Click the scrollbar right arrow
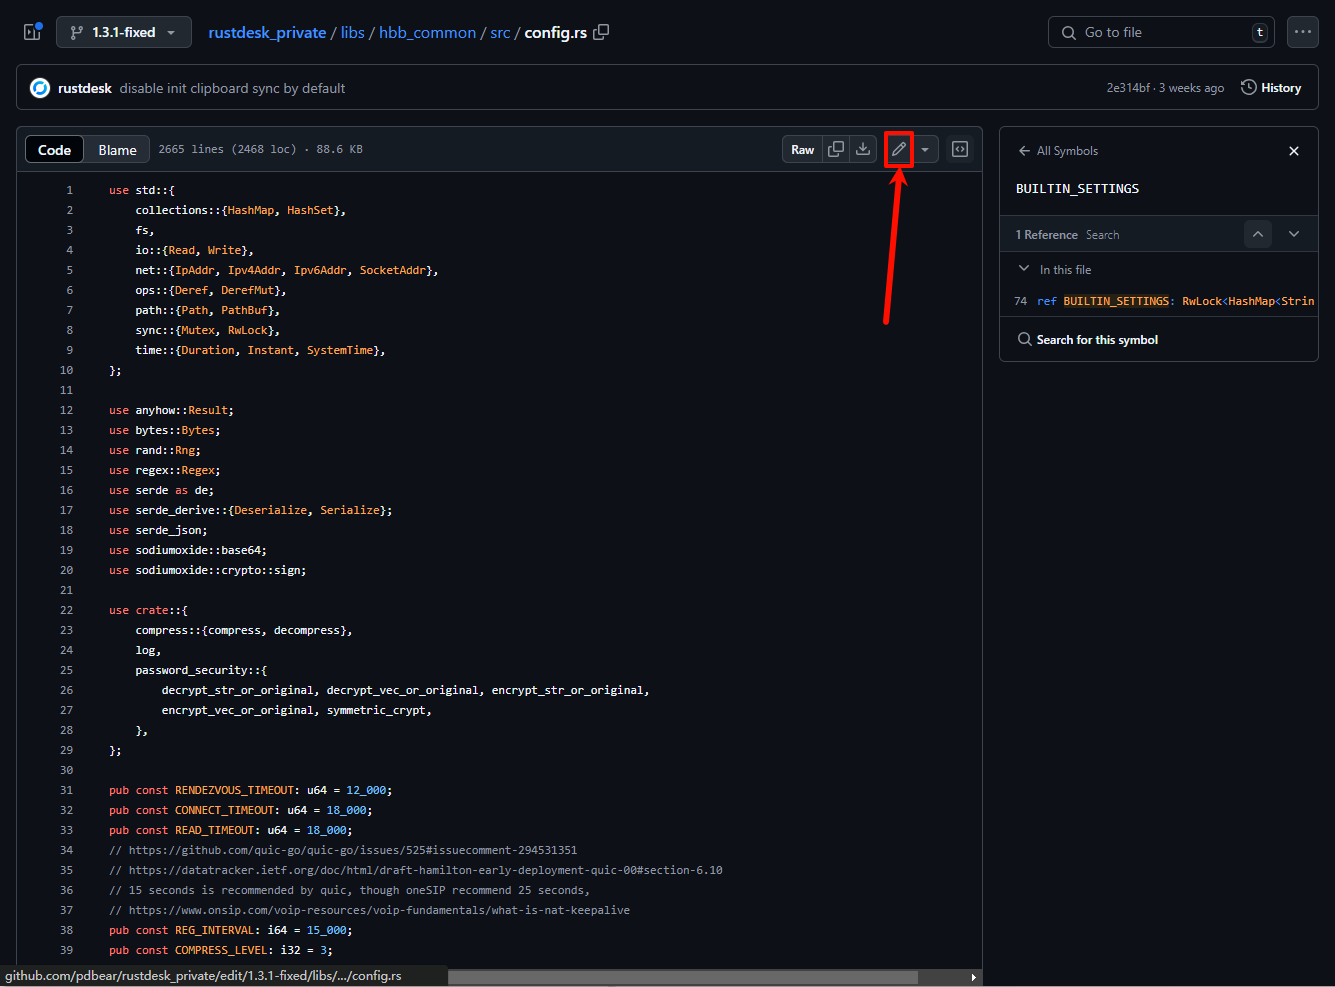The height and width of the screenshot is (987, 1335). pos(974,977)
